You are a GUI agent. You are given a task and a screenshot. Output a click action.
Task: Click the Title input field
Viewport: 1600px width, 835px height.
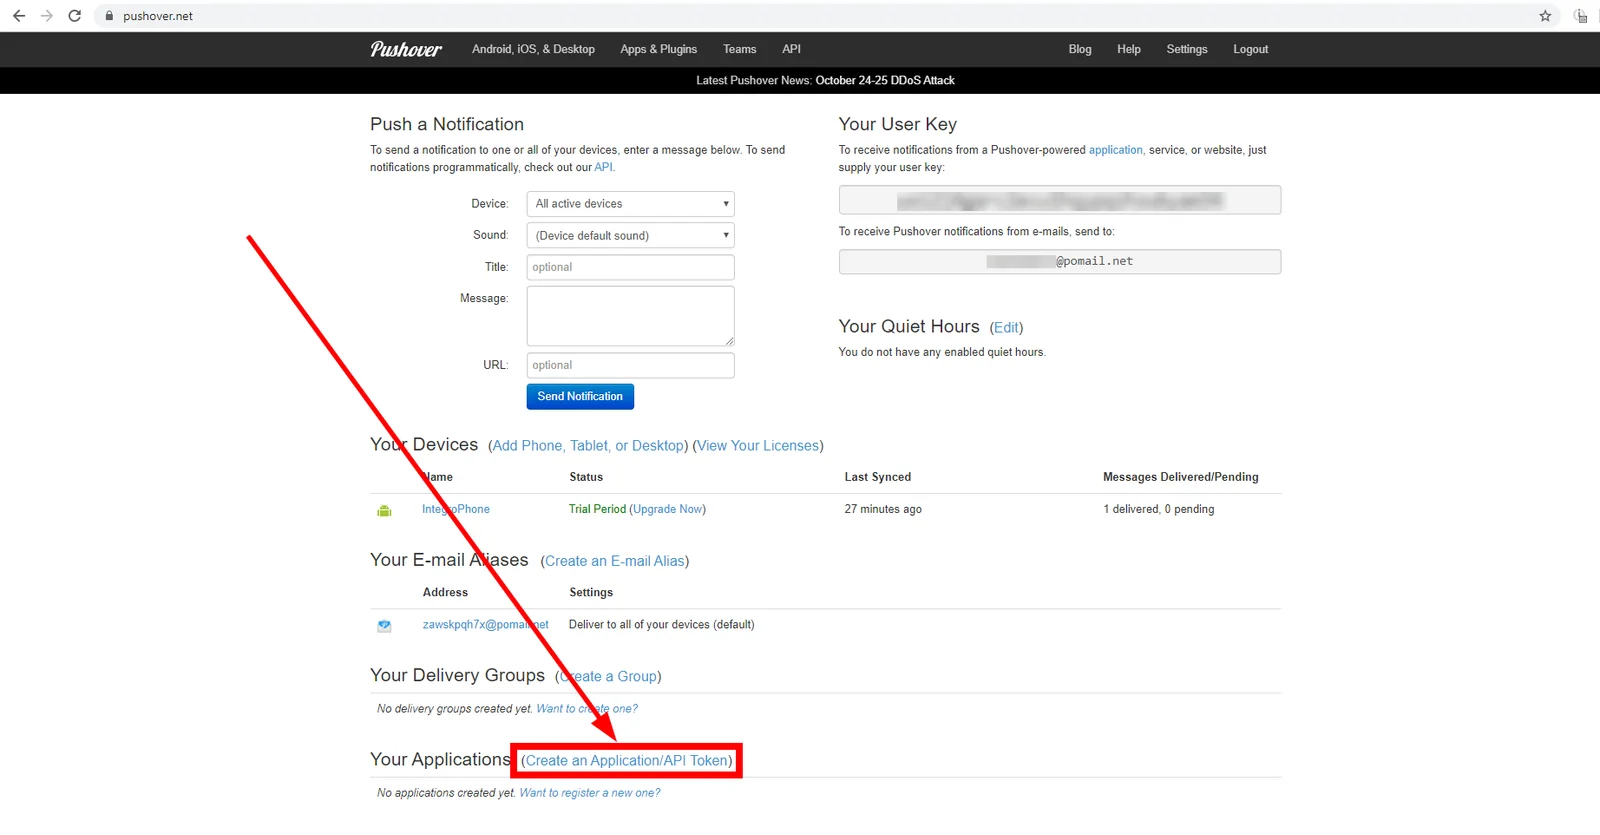(631, 267)
